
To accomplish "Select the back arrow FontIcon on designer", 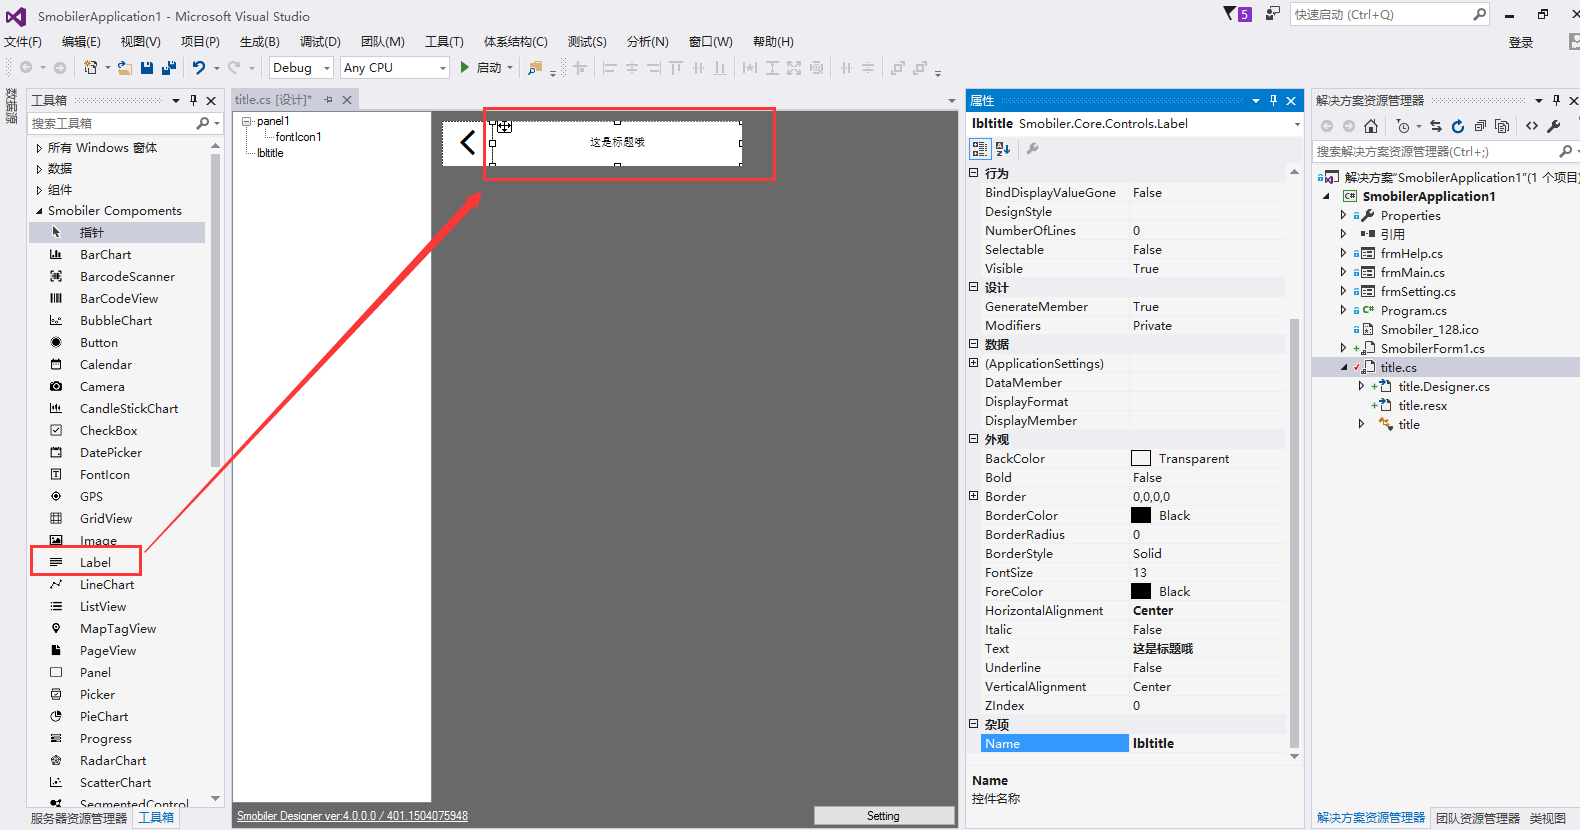I will click(x=466, y=143).
